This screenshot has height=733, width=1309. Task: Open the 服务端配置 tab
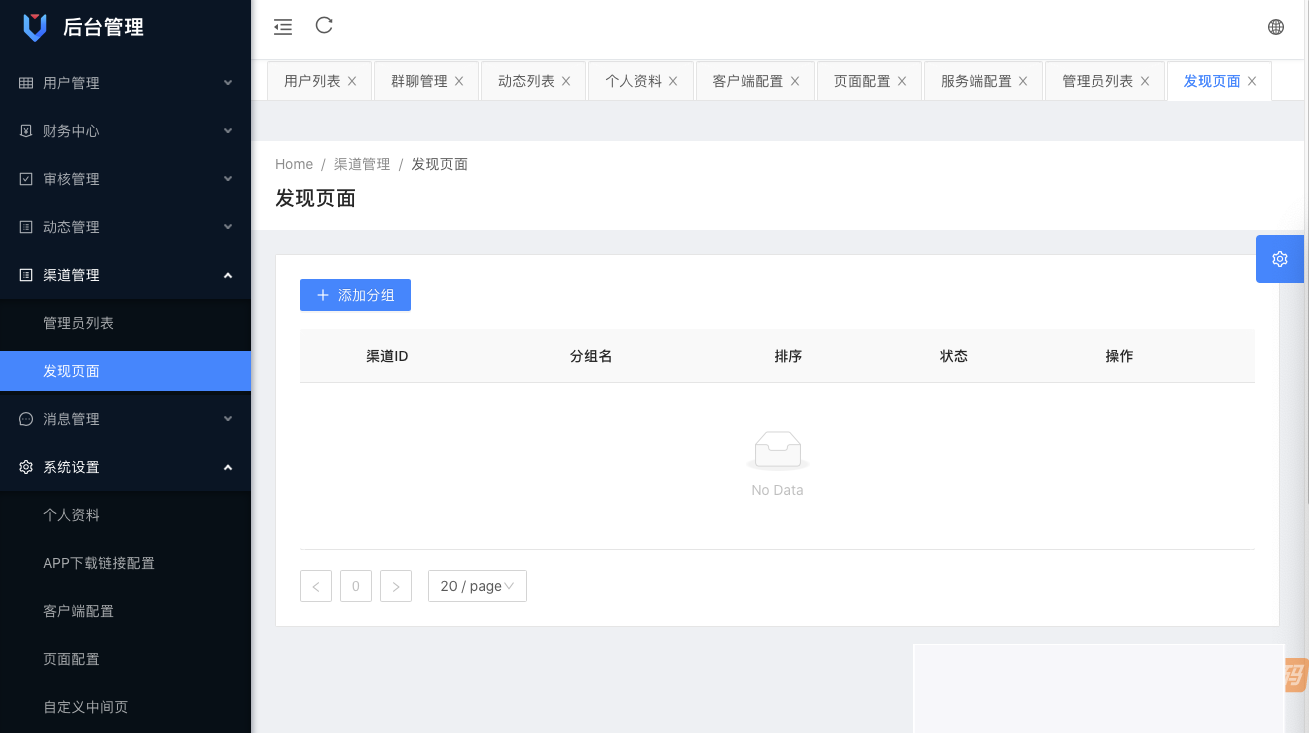[x=975, y=80]
